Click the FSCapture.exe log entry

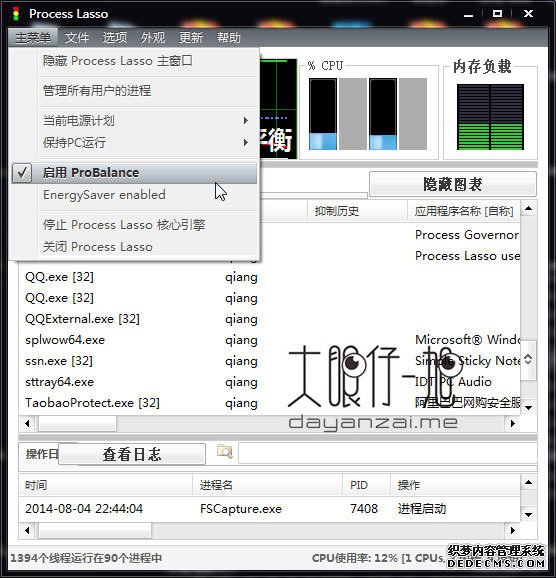(x=241, y=509)
